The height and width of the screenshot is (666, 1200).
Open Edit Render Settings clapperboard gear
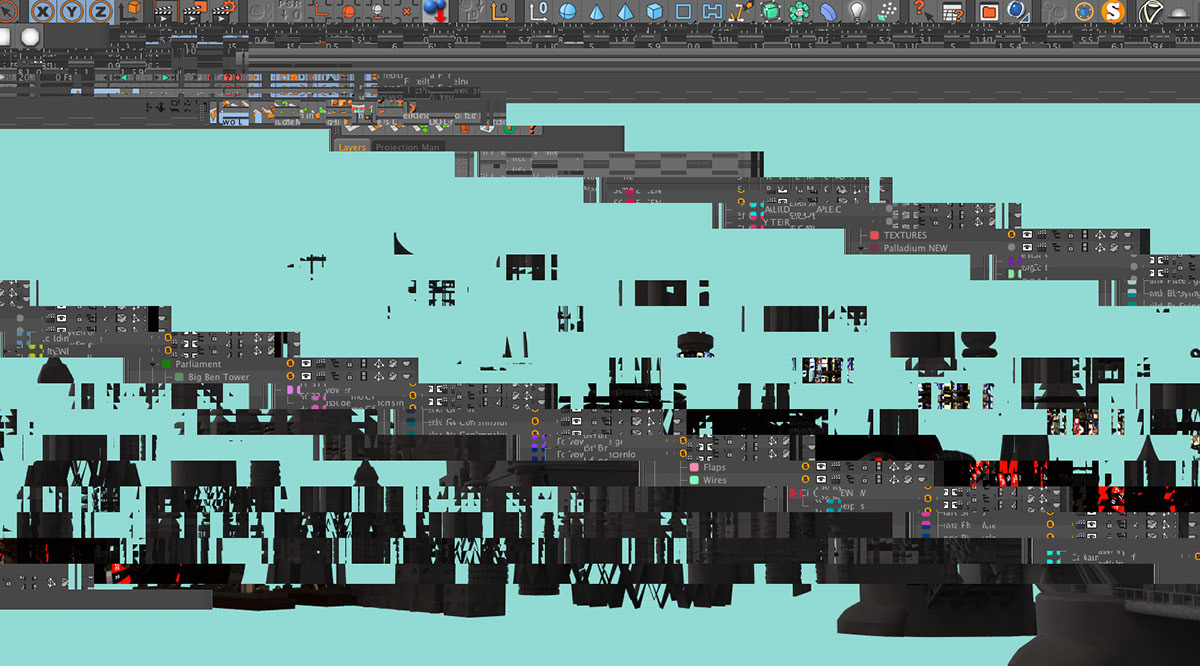tap(224, 11)
